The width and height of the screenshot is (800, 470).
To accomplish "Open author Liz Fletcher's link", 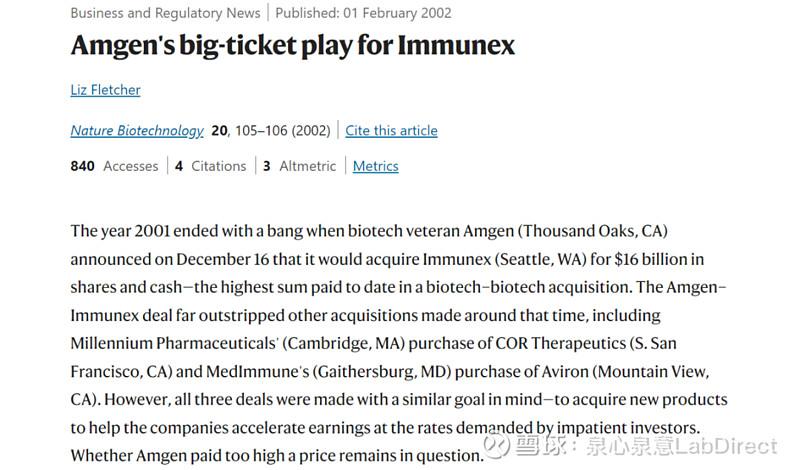I will (105, 90).
